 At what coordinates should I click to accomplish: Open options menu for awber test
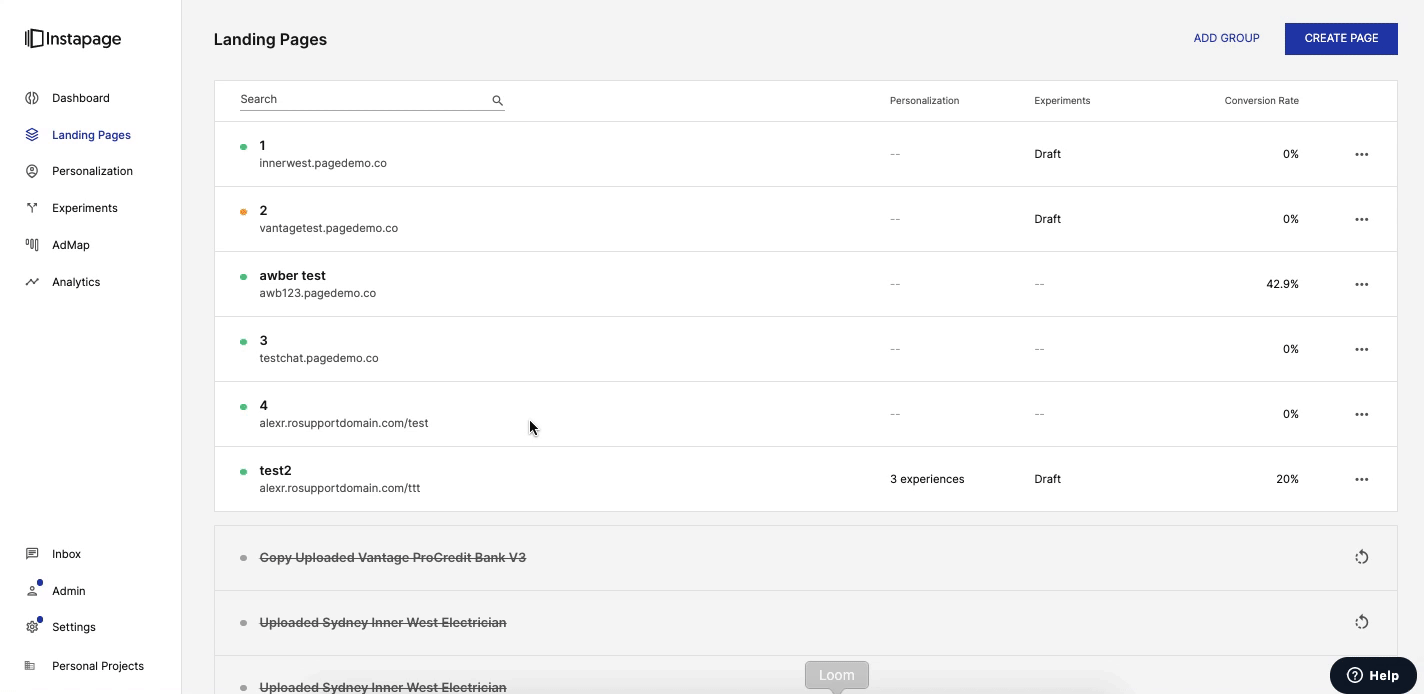pyautogui.click(x=1361, y=285)
